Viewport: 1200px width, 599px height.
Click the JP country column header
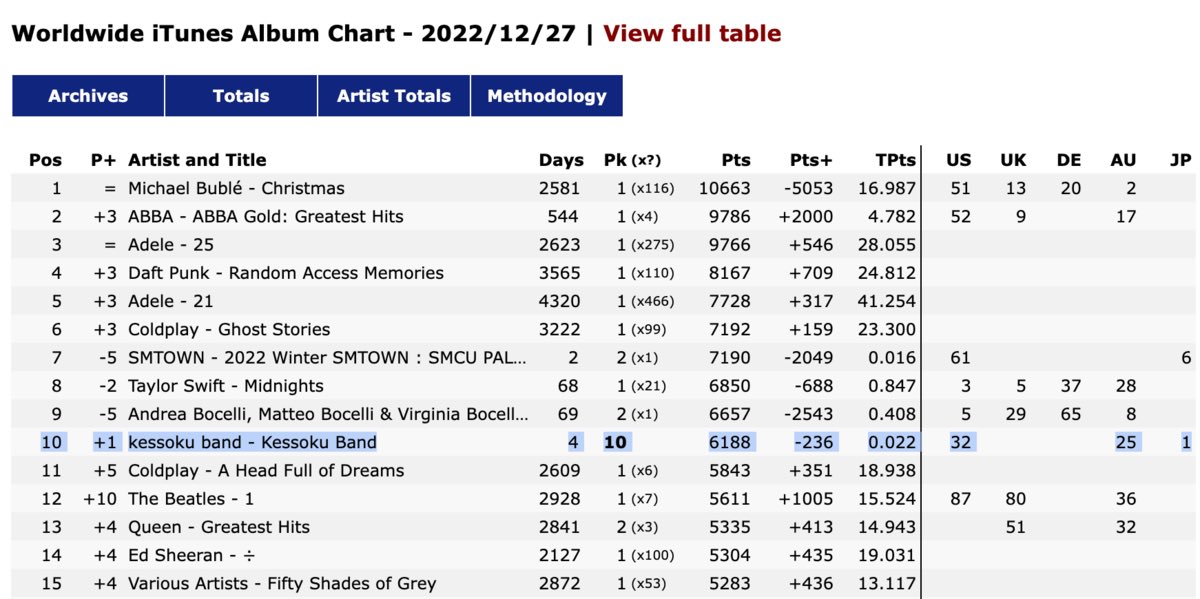[x=1180, y=160]
